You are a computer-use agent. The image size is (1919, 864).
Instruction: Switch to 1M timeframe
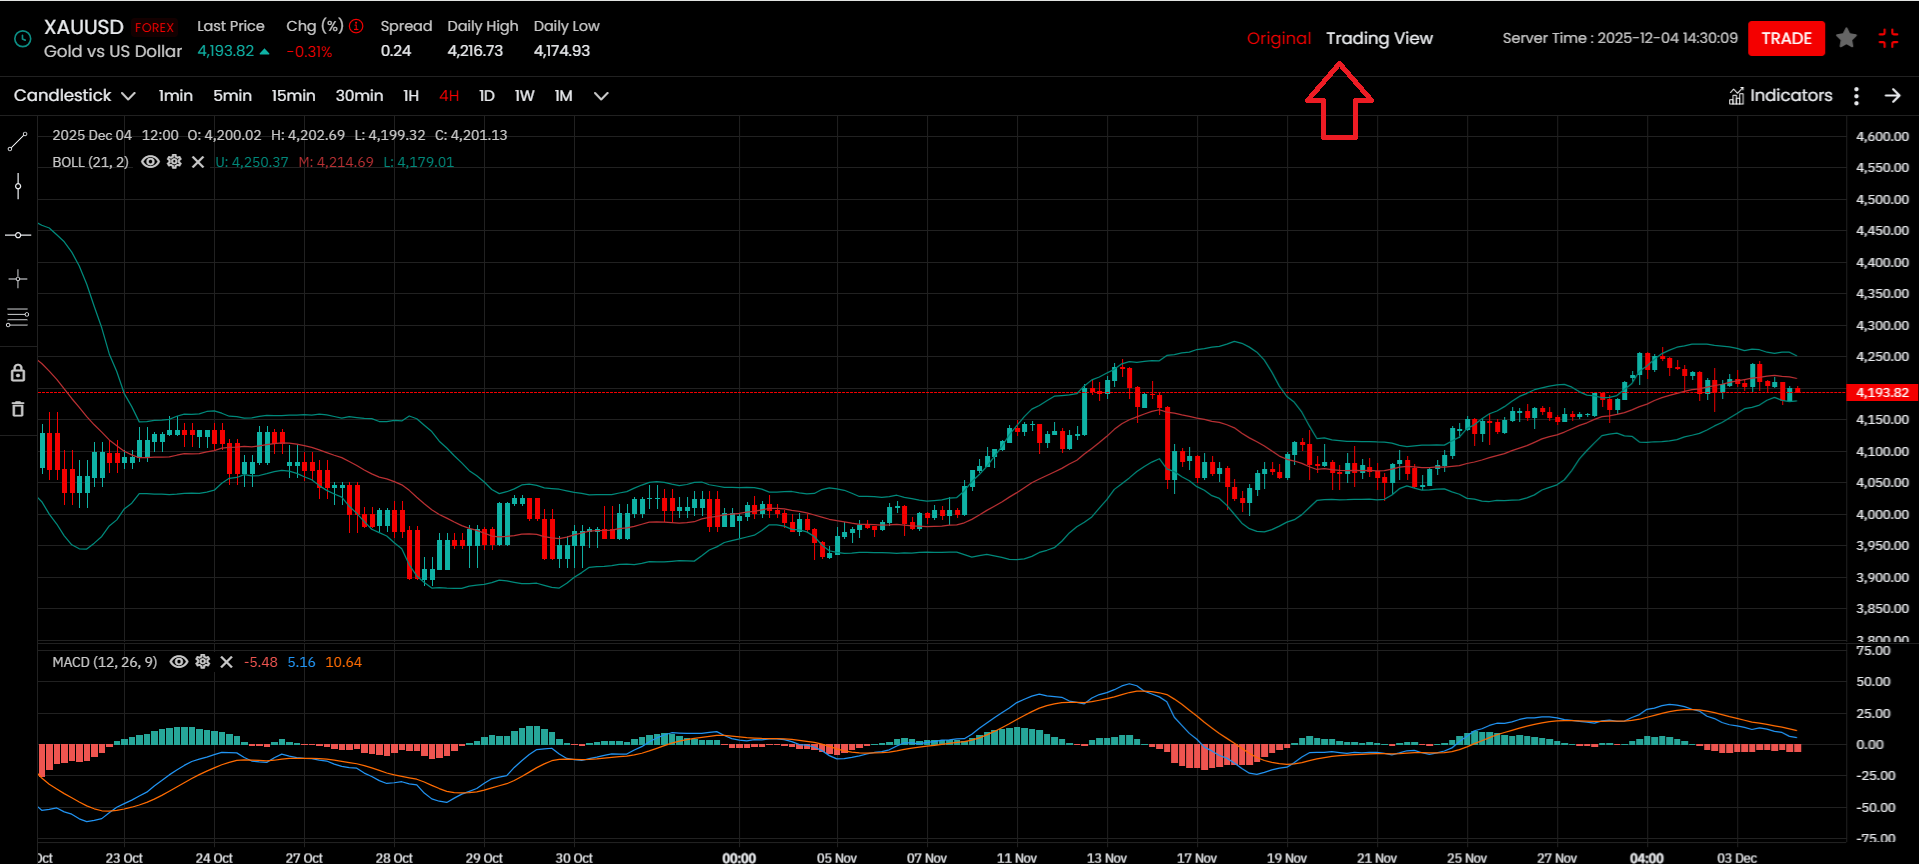[x=564, y=96]
